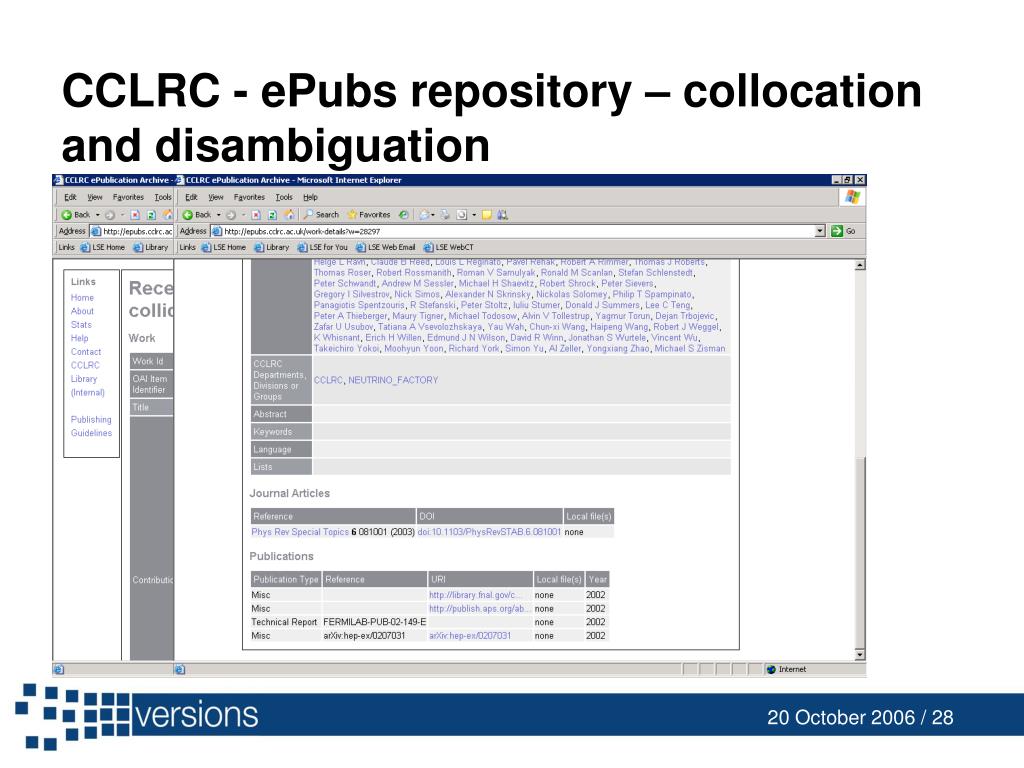Screen dimensions: 1024x768
Task: Open the Tools menu in the background window
Action: (163, 197)
